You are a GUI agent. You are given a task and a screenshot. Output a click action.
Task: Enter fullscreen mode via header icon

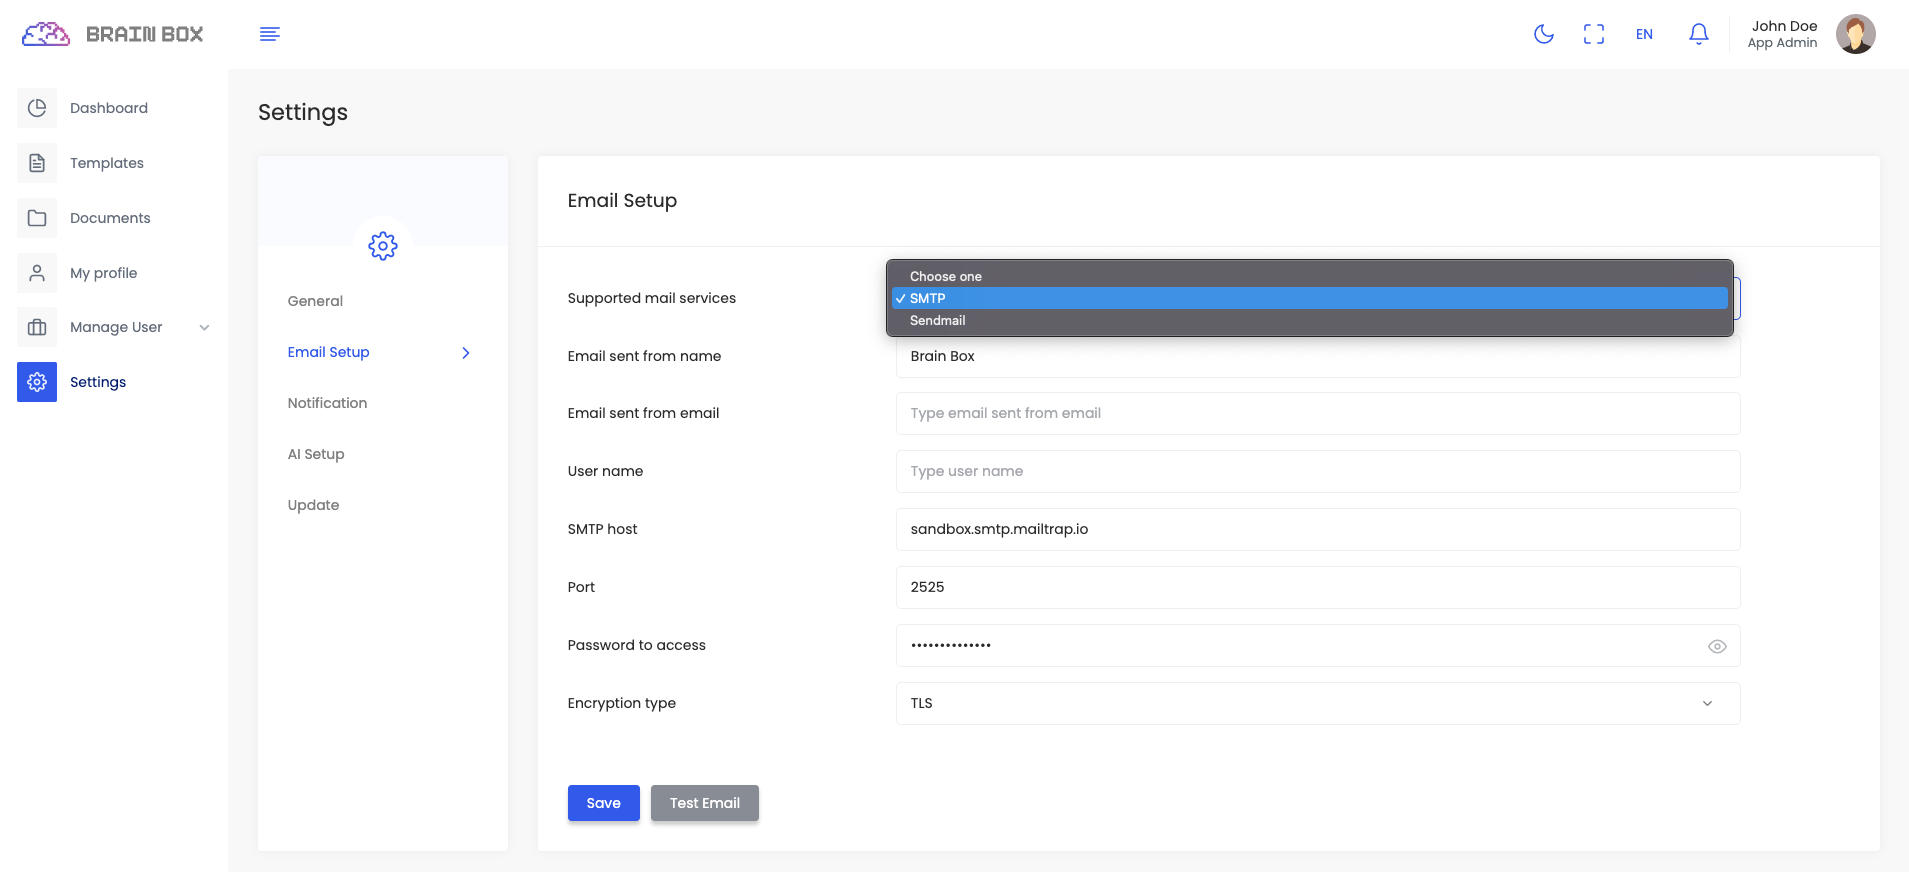click(x=1593, y=34)
